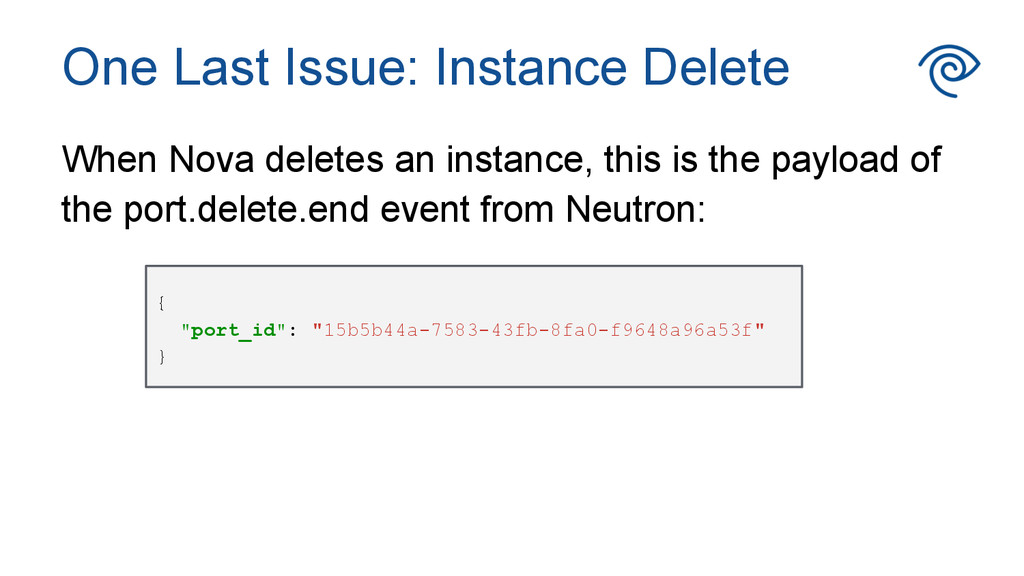Click the green "port_id" key in code
This screenshot has width=1024, height=576.
[233, 330]
